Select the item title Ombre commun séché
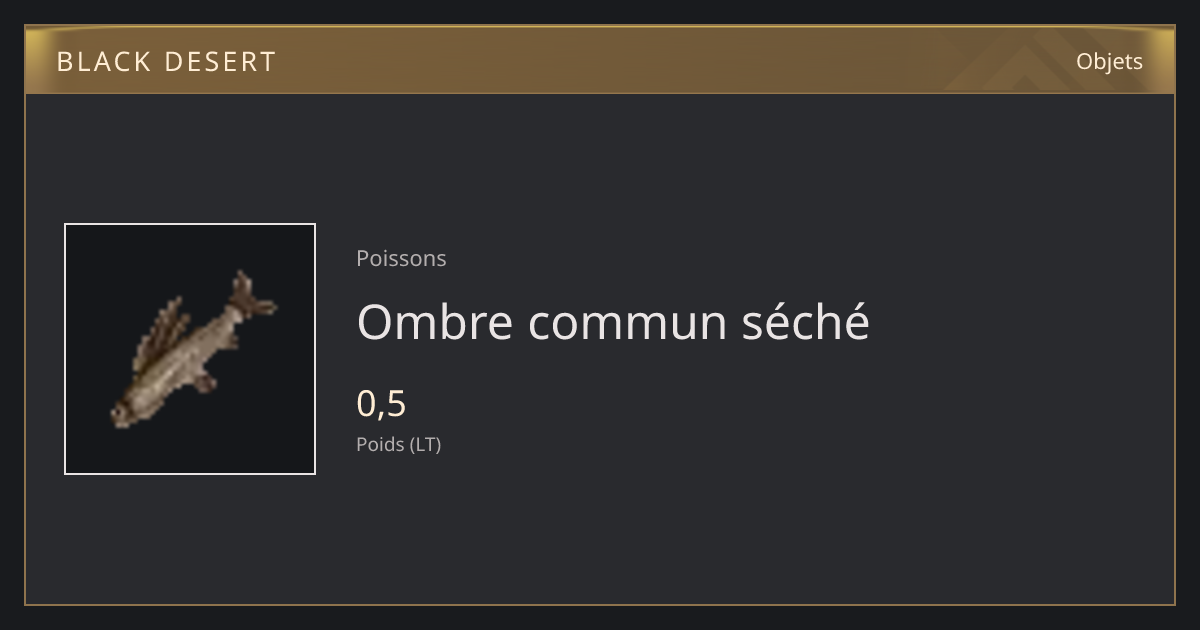The height and width of the screenshot is (630, 1200). point(613,322)
